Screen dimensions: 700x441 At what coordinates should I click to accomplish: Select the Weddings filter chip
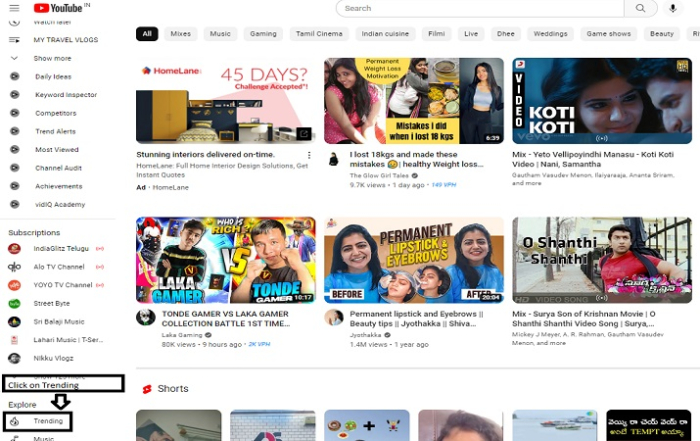pos(550,33)
